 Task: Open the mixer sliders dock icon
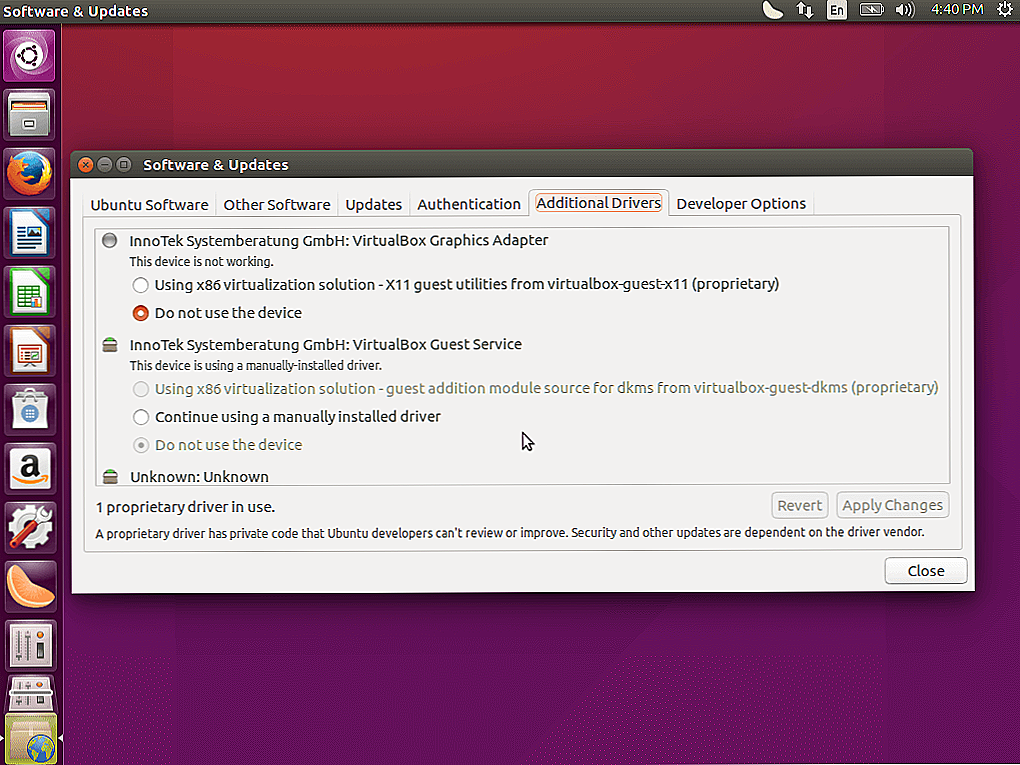click(x=29, y=646)
